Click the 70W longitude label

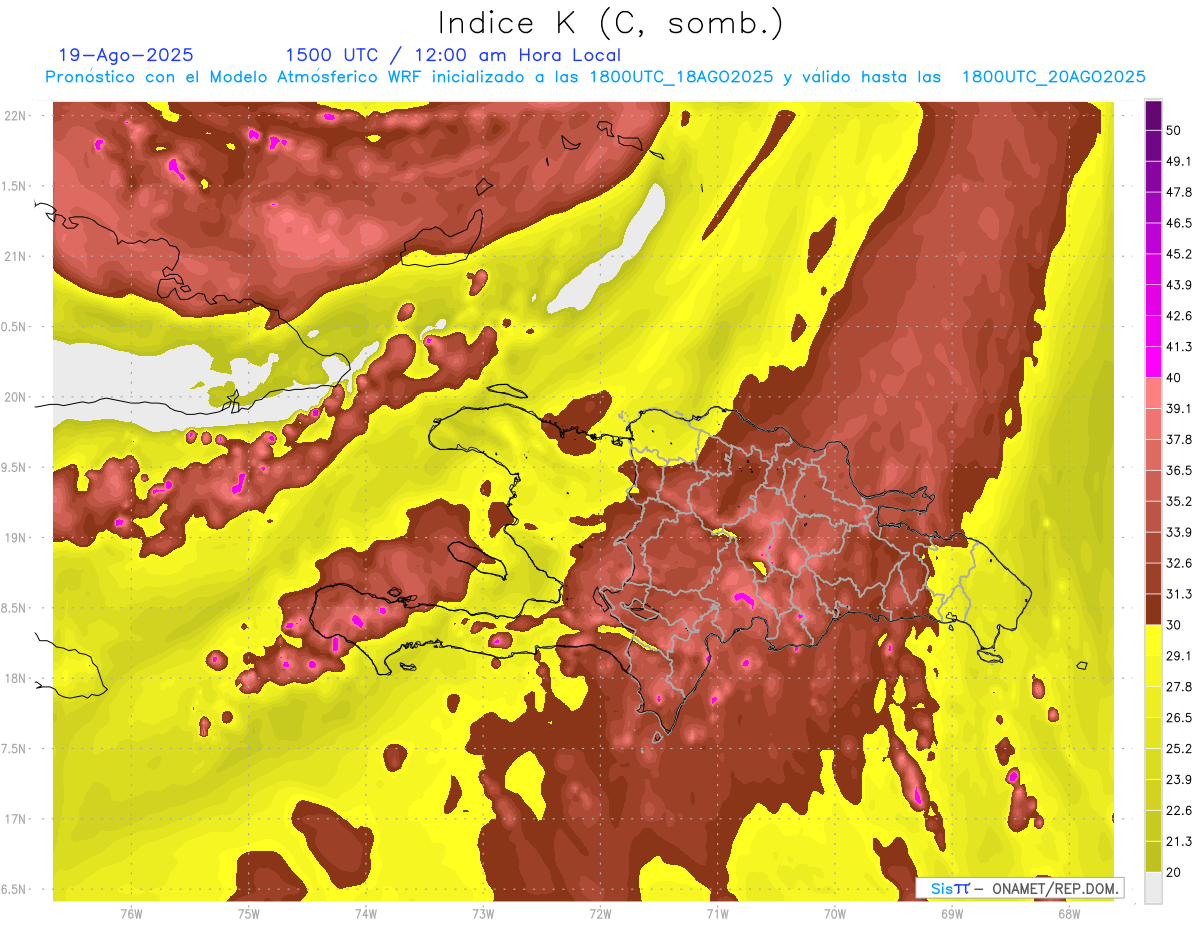[834, 913]
